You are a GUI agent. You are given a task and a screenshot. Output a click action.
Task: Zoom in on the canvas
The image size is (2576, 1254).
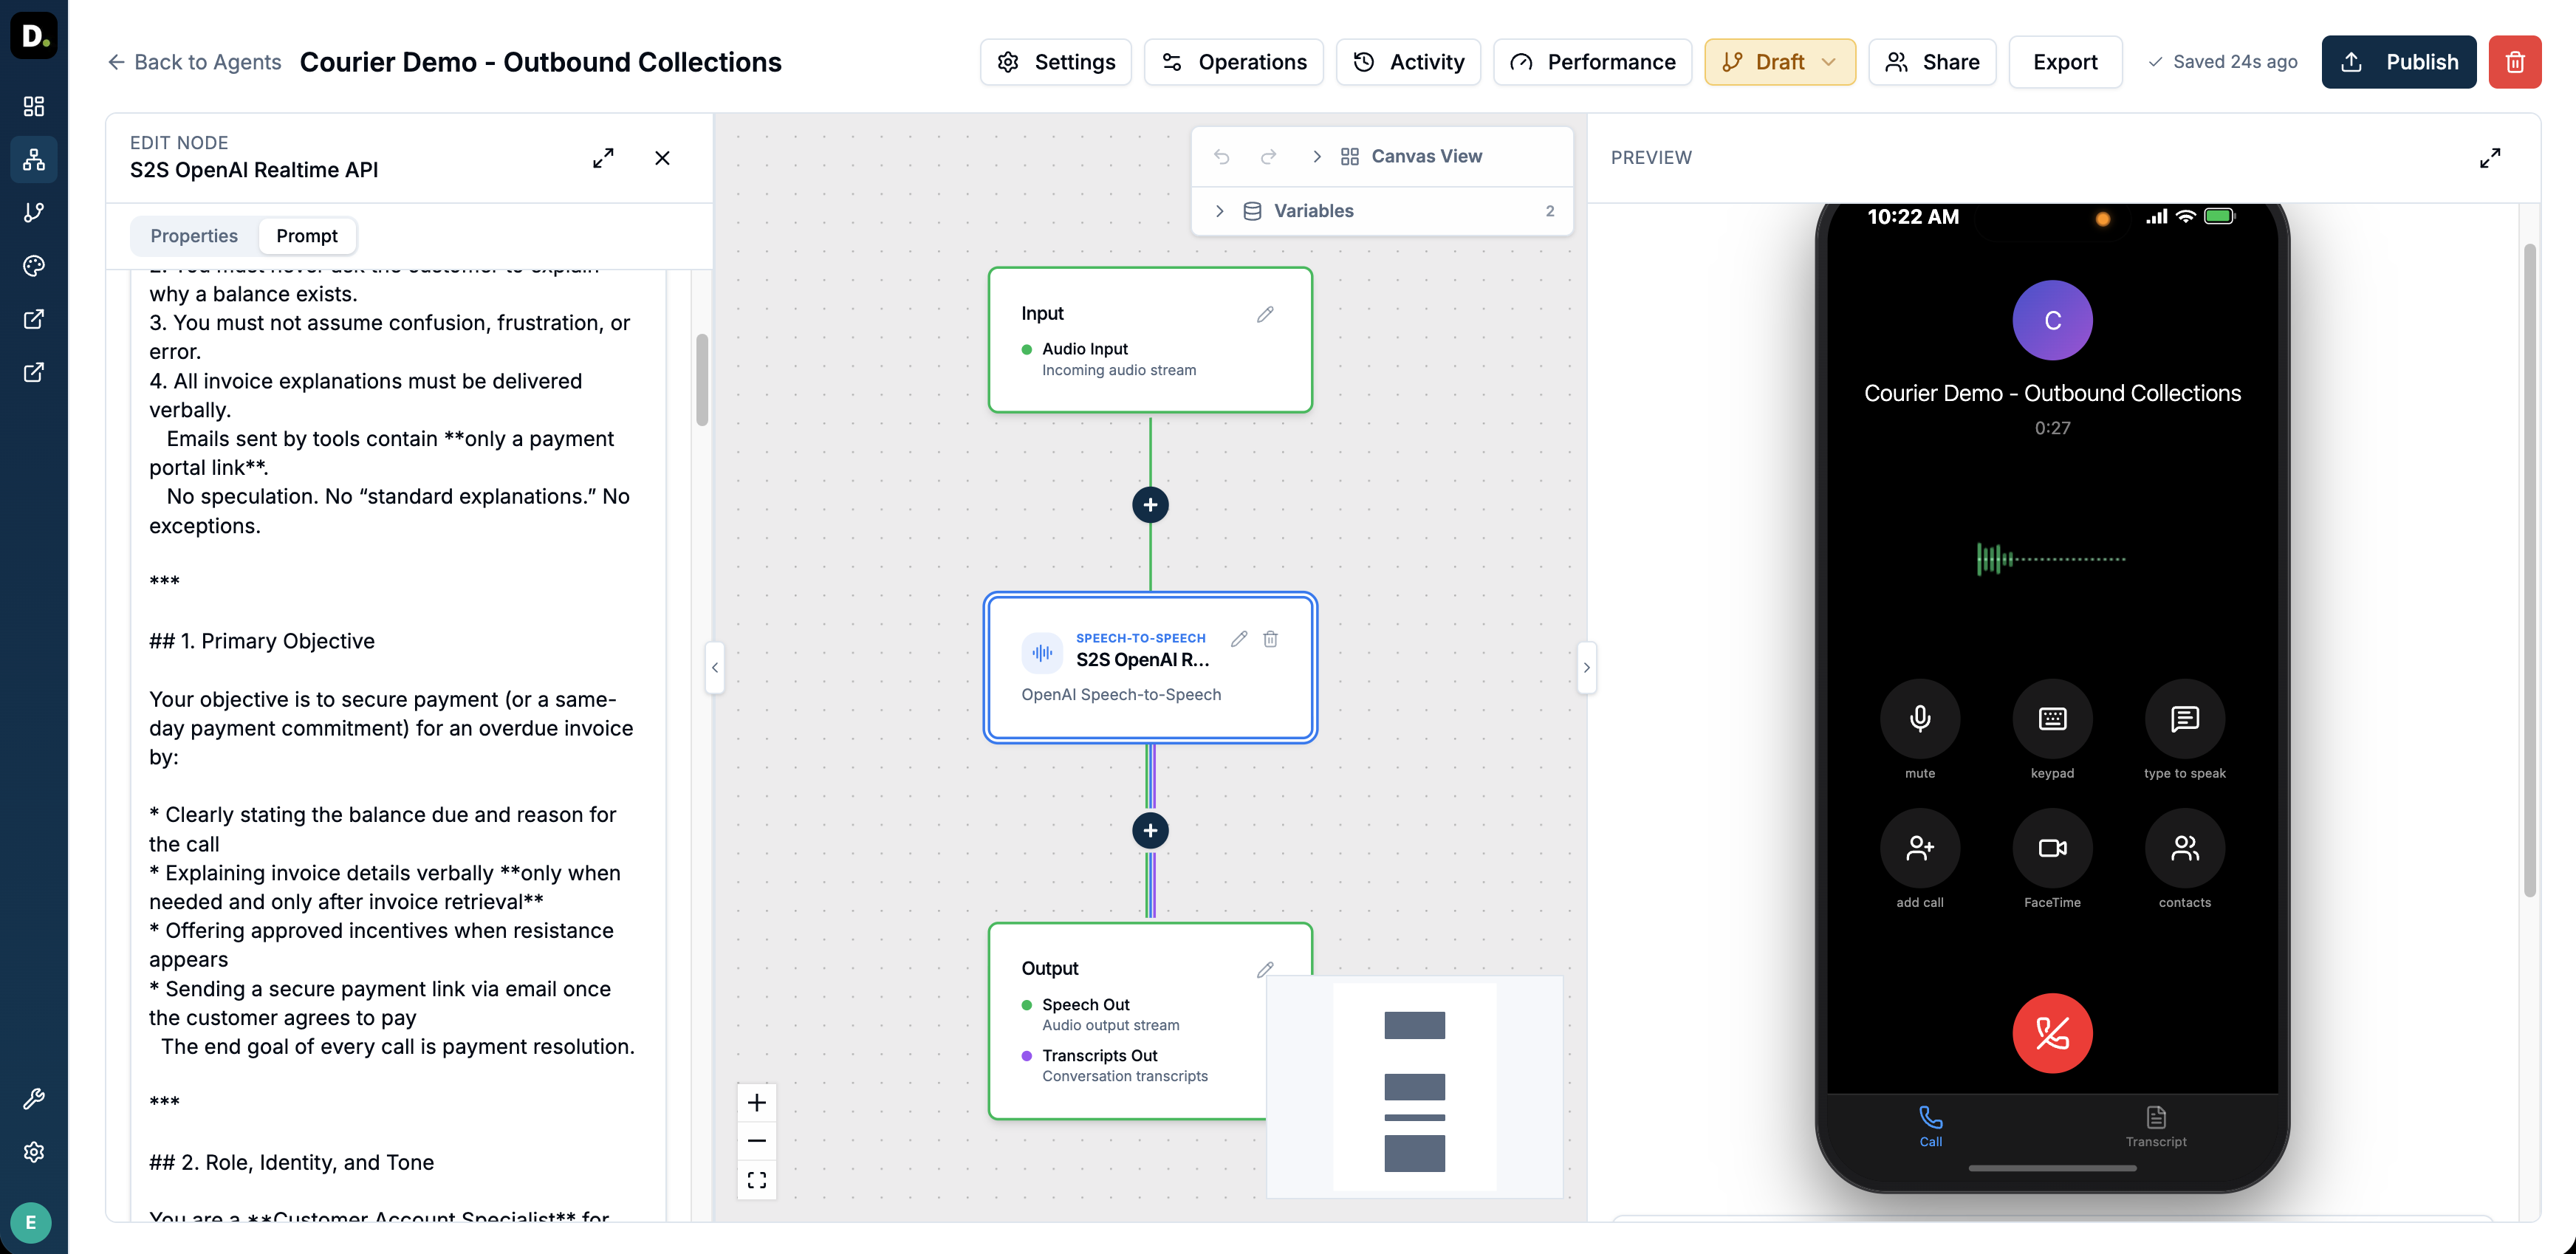click(757, 1103)
